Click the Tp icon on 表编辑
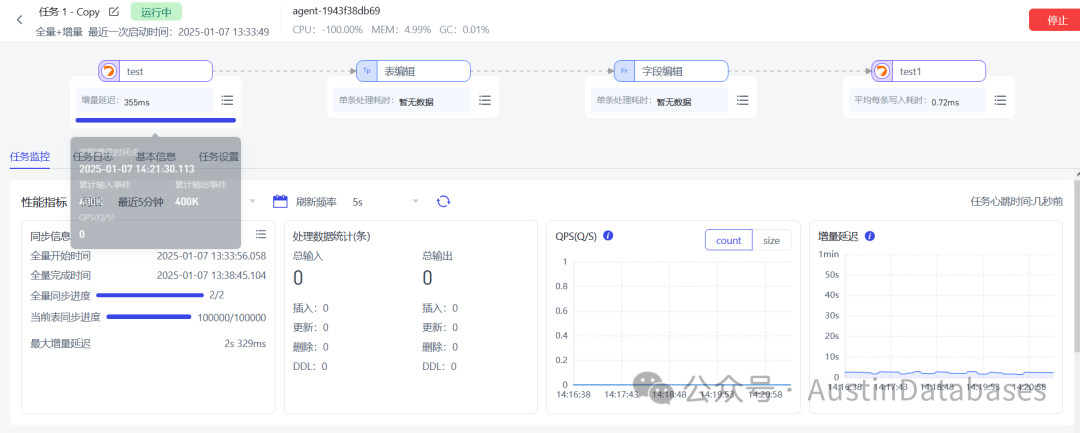 tap(367, 71)
